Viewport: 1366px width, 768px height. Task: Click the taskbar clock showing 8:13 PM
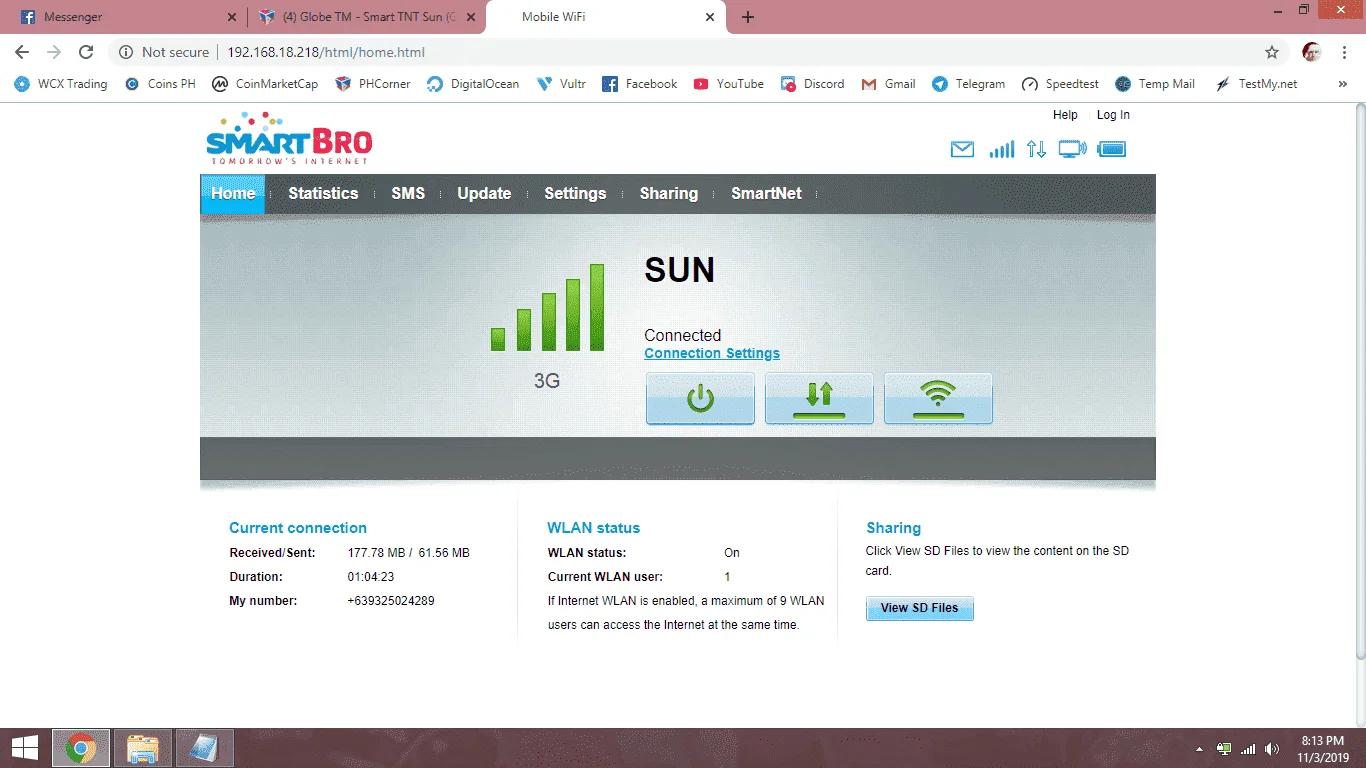(1322, 748)
